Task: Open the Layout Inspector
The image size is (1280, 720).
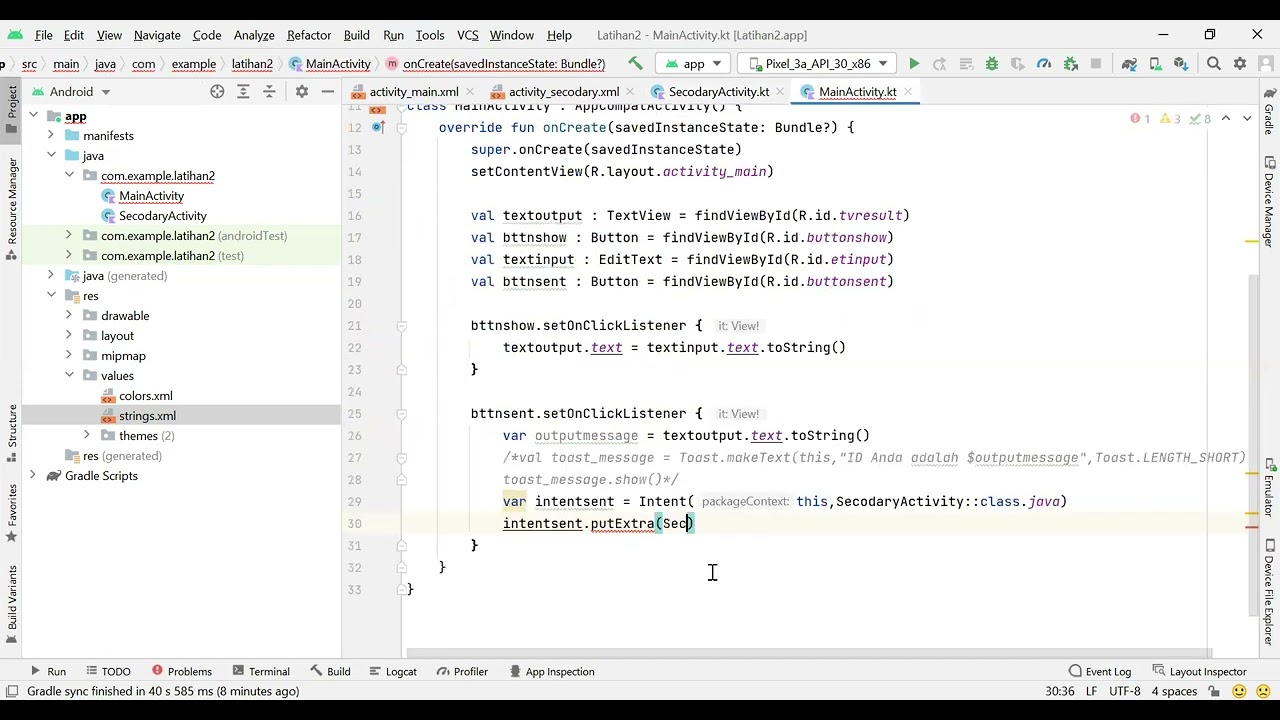Action: (x=1197, y=672)
